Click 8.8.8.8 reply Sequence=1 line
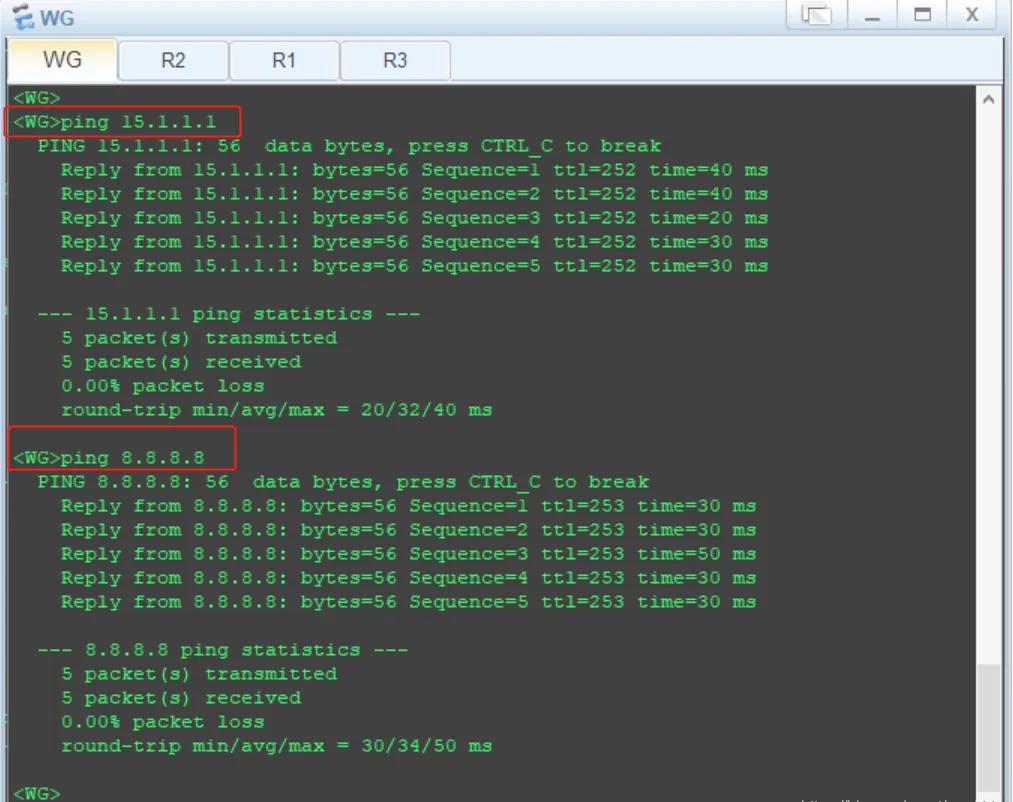Viewport: 1013px width, 802px height. pyautogui.click(x=408, y=506)
